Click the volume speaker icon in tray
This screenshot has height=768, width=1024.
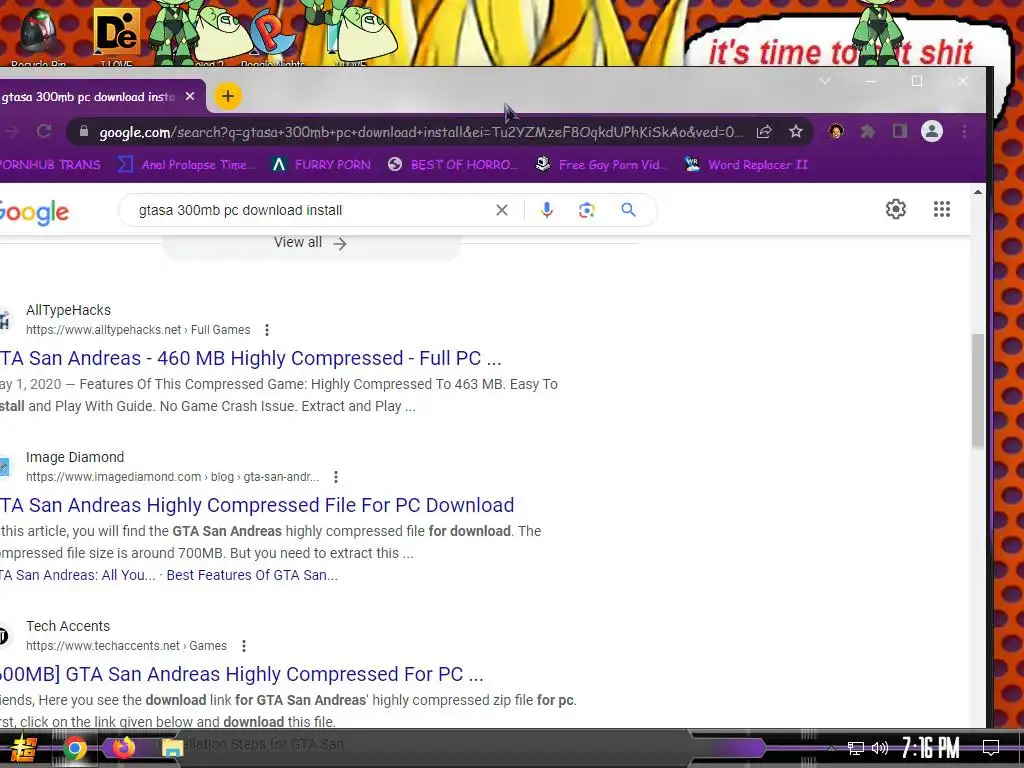880,748
